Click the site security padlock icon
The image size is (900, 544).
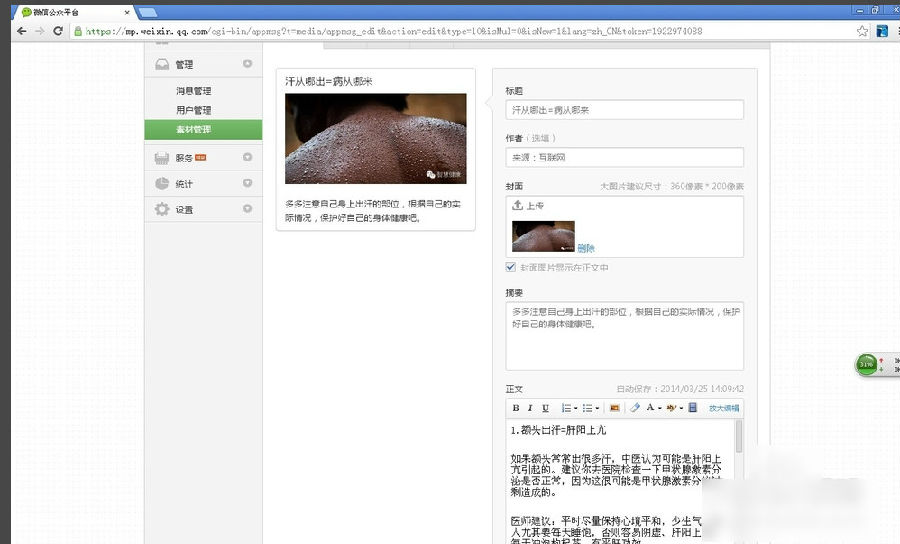click(x=78, y=31)
